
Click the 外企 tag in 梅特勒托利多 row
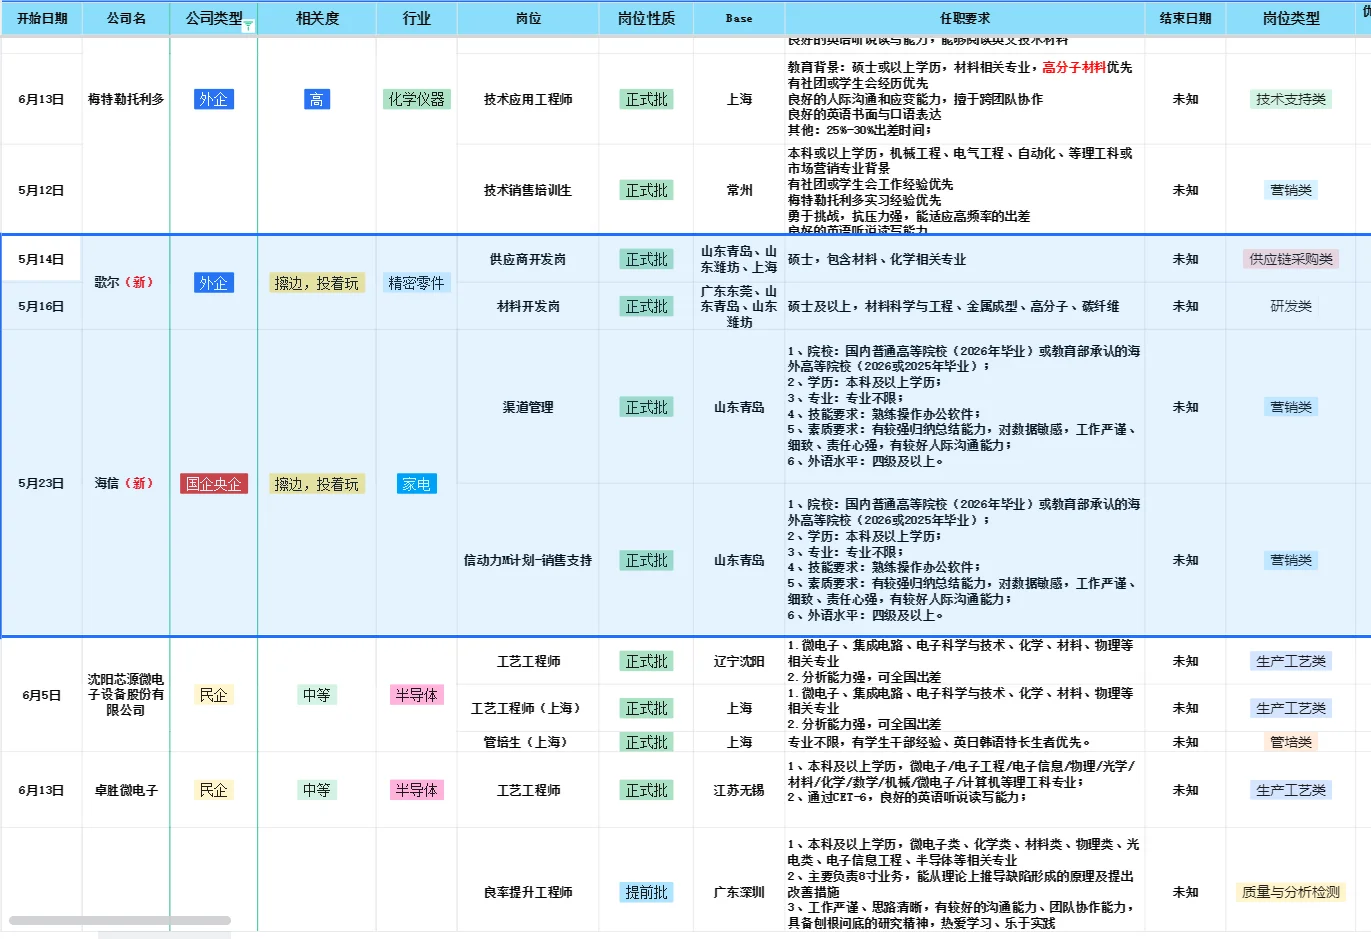[x=214, y=99]
